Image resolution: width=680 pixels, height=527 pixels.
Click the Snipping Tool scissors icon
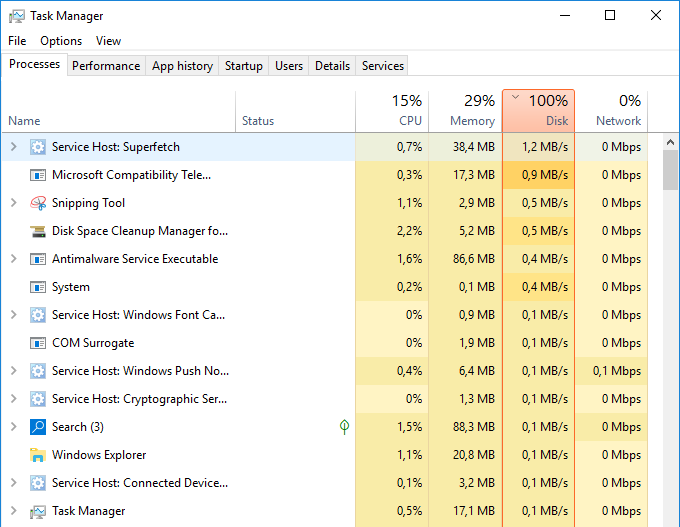point(38,203)
